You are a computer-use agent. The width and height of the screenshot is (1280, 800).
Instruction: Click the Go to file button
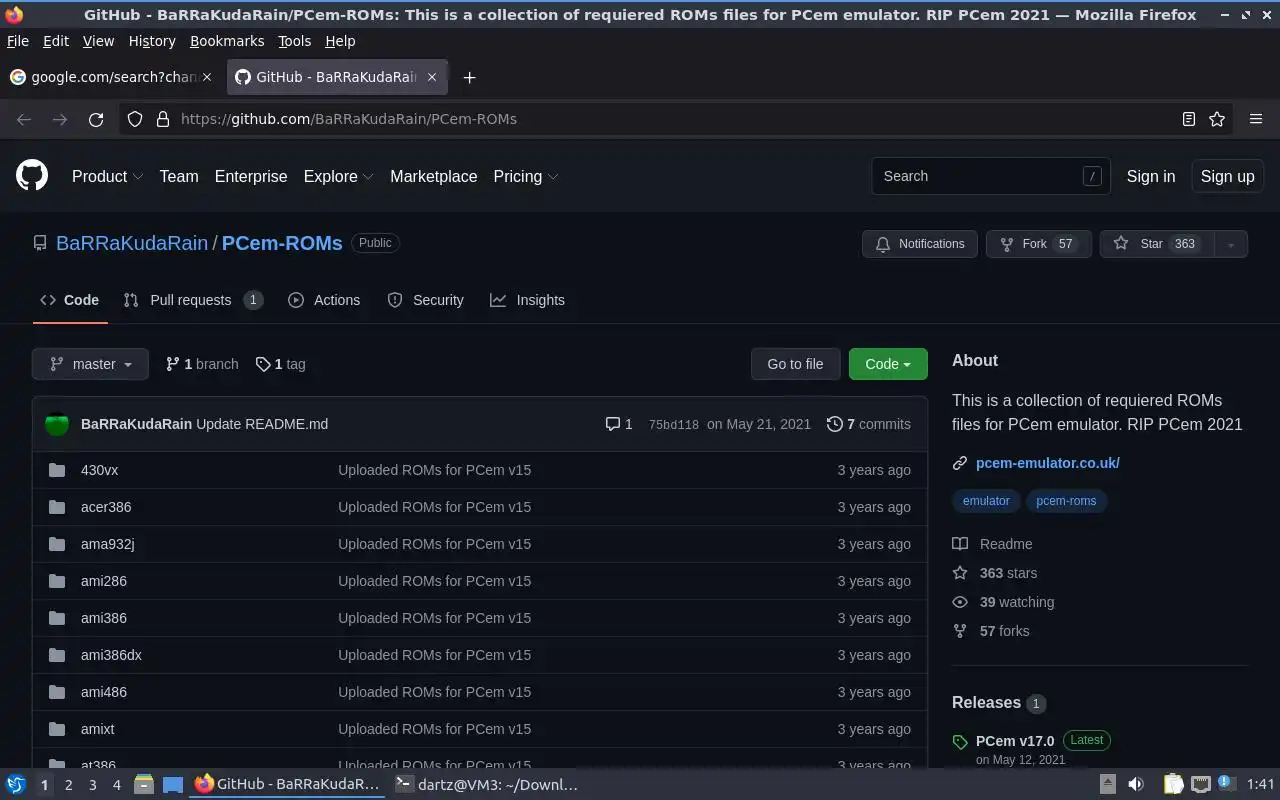(x=795, y=364)
